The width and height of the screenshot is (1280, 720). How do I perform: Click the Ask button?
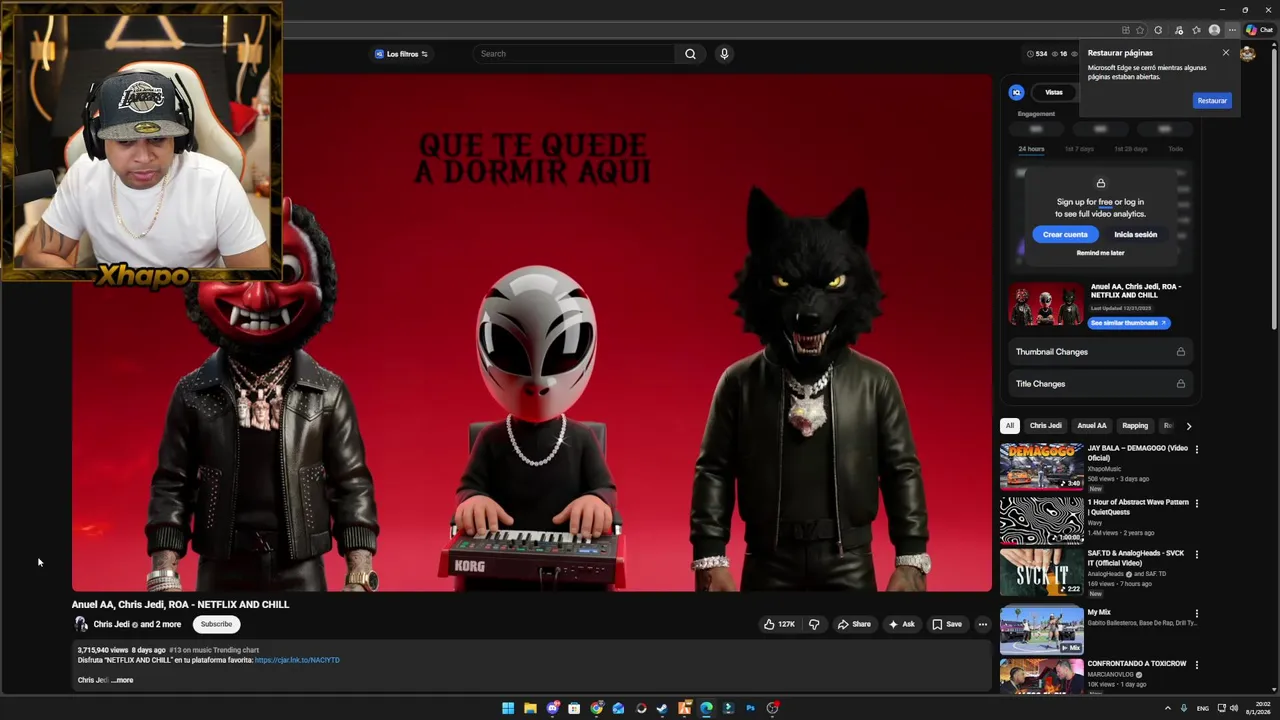pyautogui.click(x=901, y=624)
